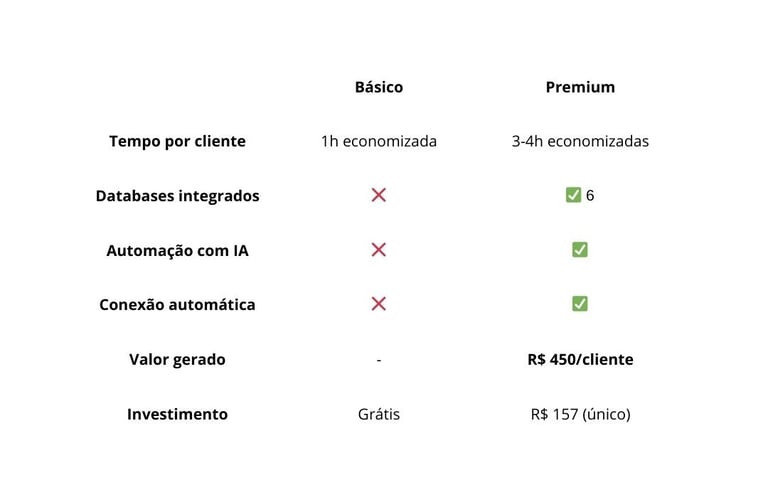Click the Databases integrados row label

click(x=177, y=196)
